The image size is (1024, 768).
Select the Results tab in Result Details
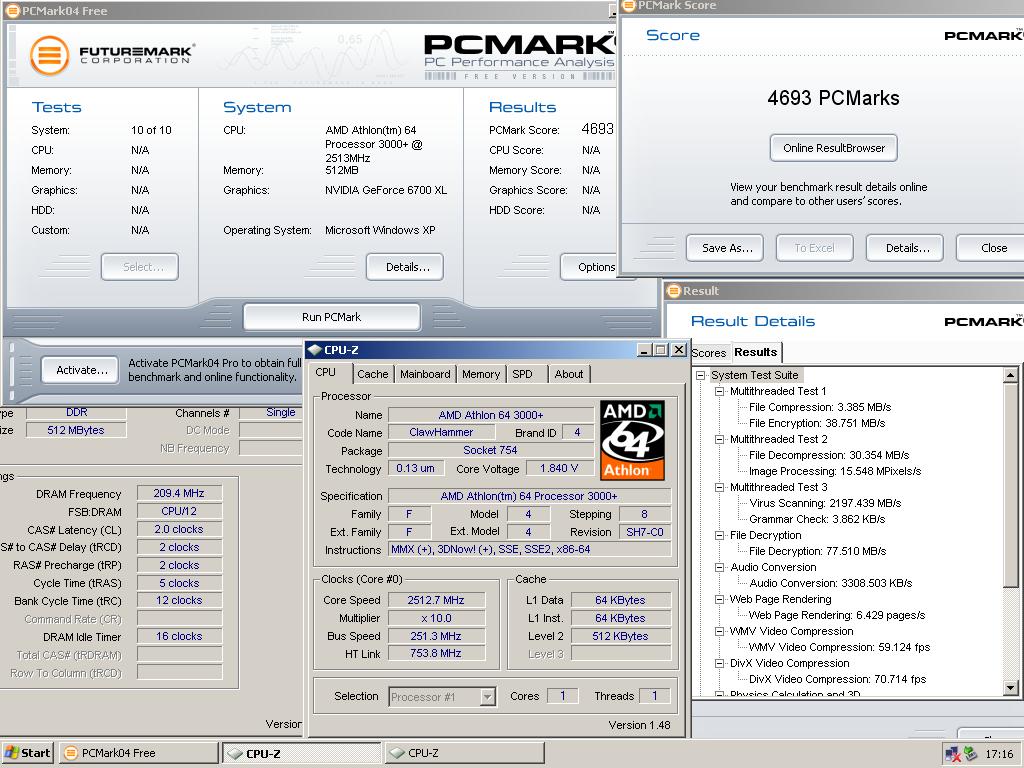click(756, 352)
